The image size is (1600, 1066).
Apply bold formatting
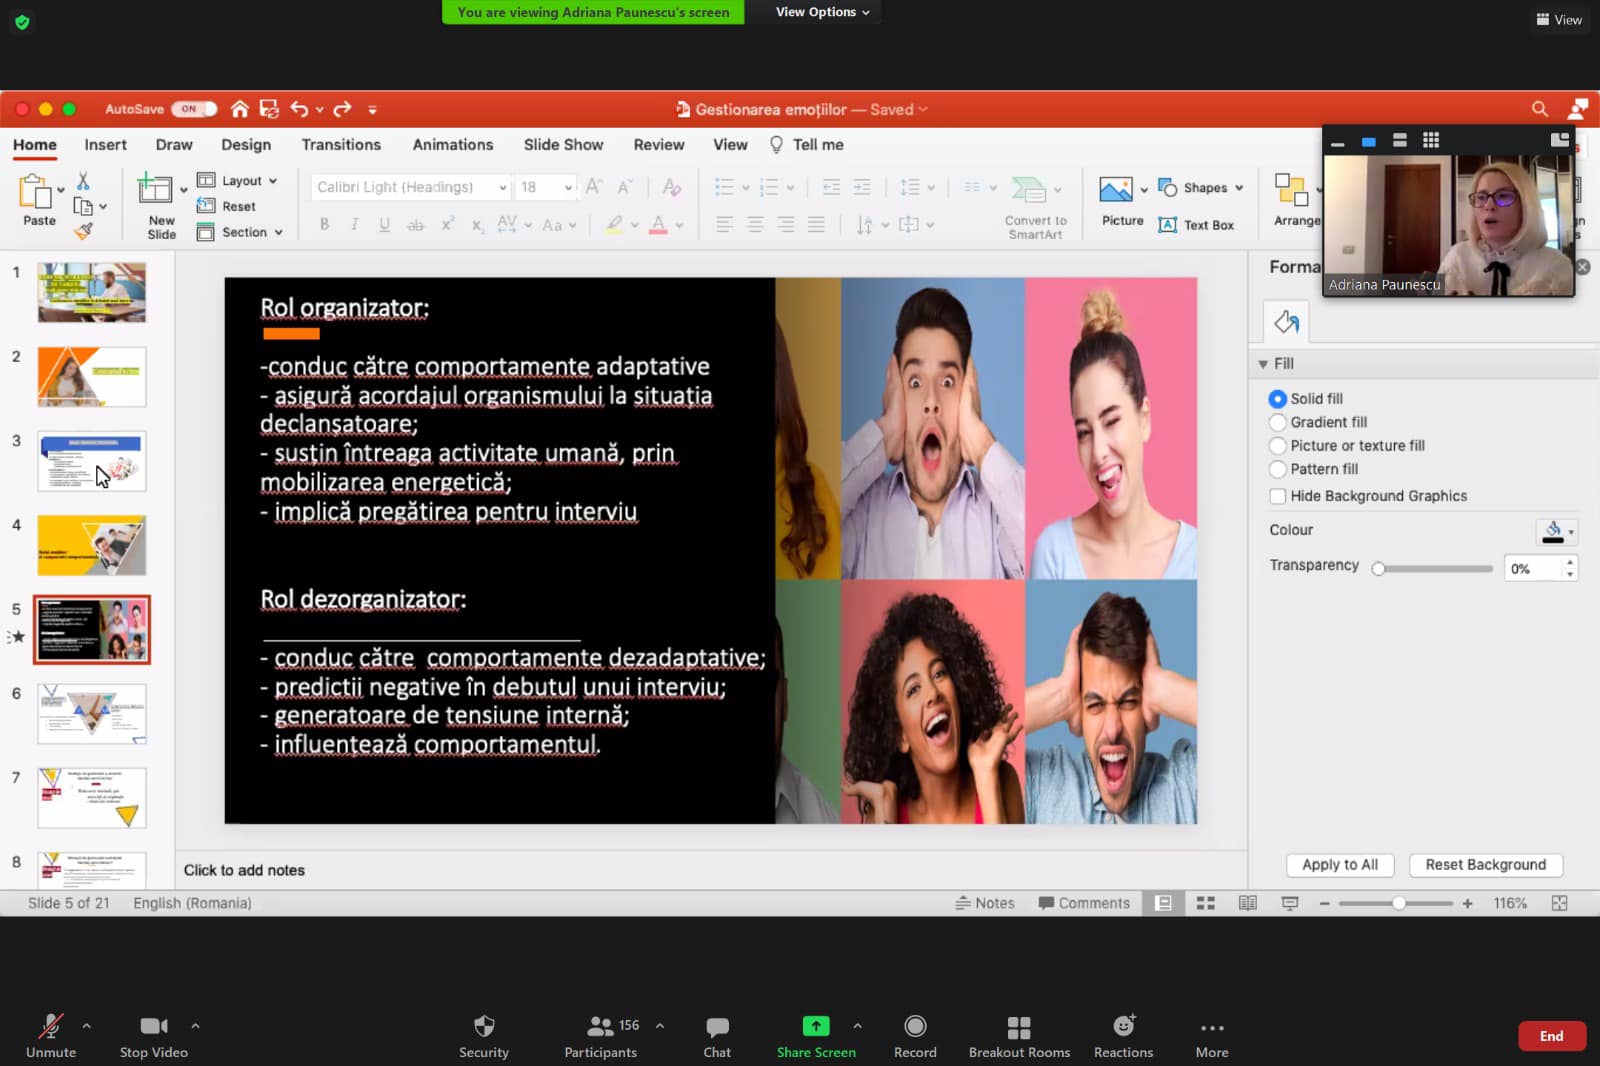point(324,225)
